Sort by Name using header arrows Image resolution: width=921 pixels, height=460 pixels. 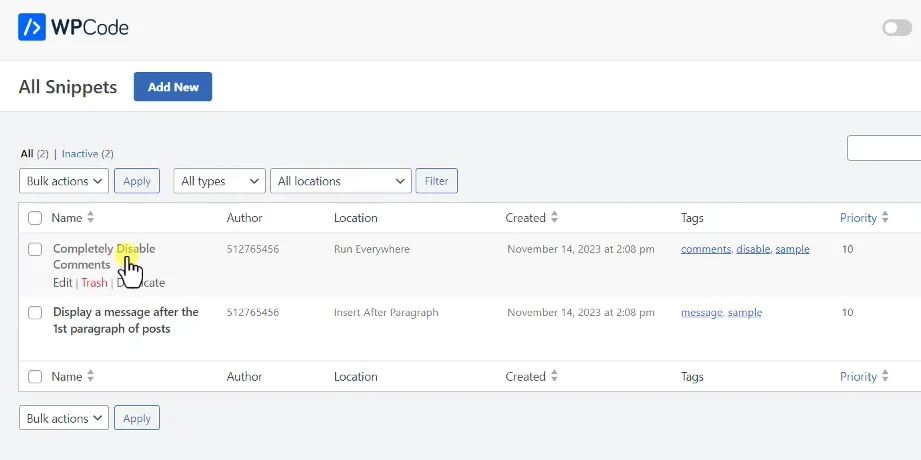coord(90,218)
